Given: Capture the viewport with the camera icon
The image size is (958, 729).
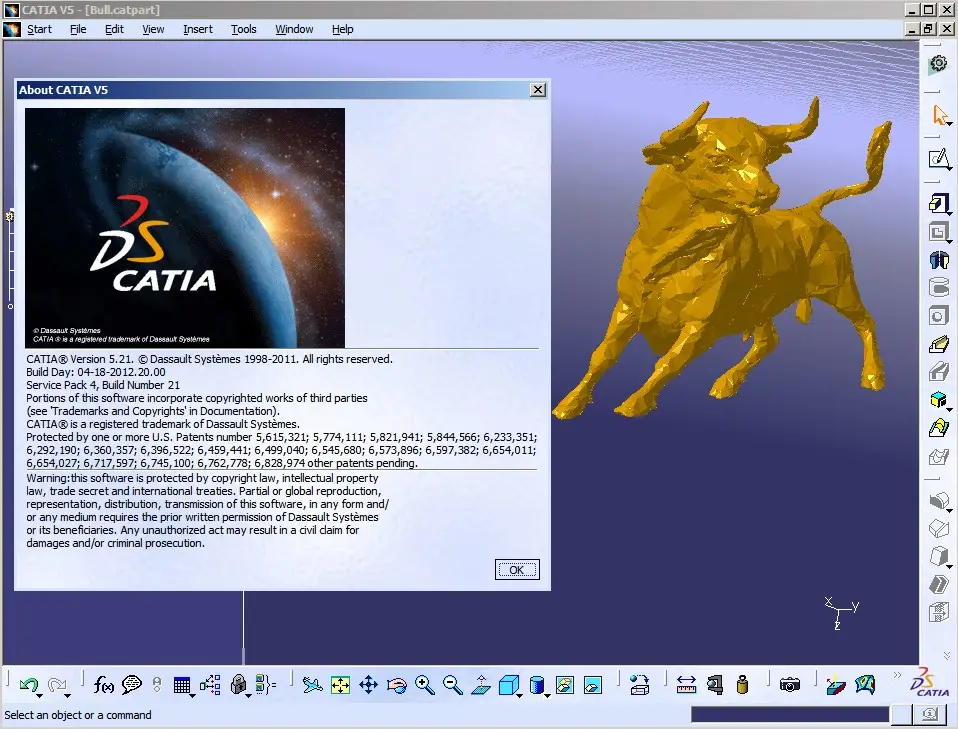Looking at the screenshot, I should pos(789,685).
